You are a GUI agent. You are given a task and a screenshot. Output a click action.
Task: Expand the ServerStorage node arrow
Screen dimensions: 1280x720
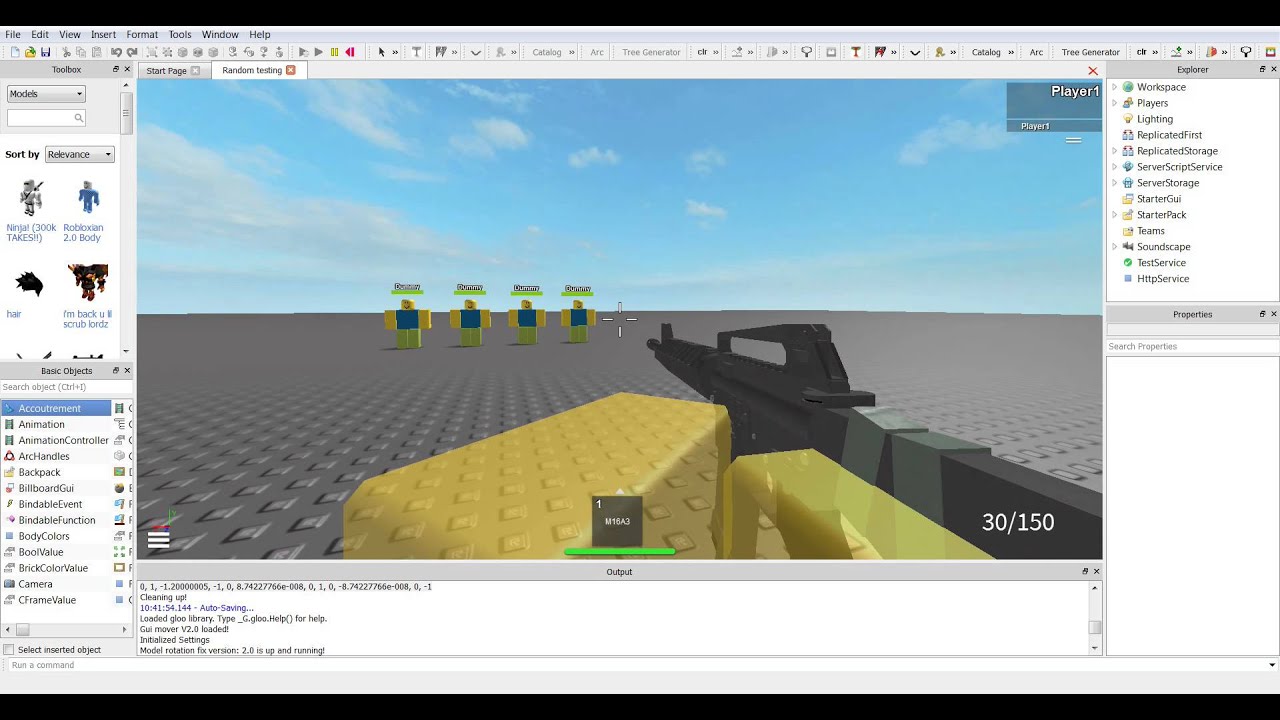[1115, 183]
